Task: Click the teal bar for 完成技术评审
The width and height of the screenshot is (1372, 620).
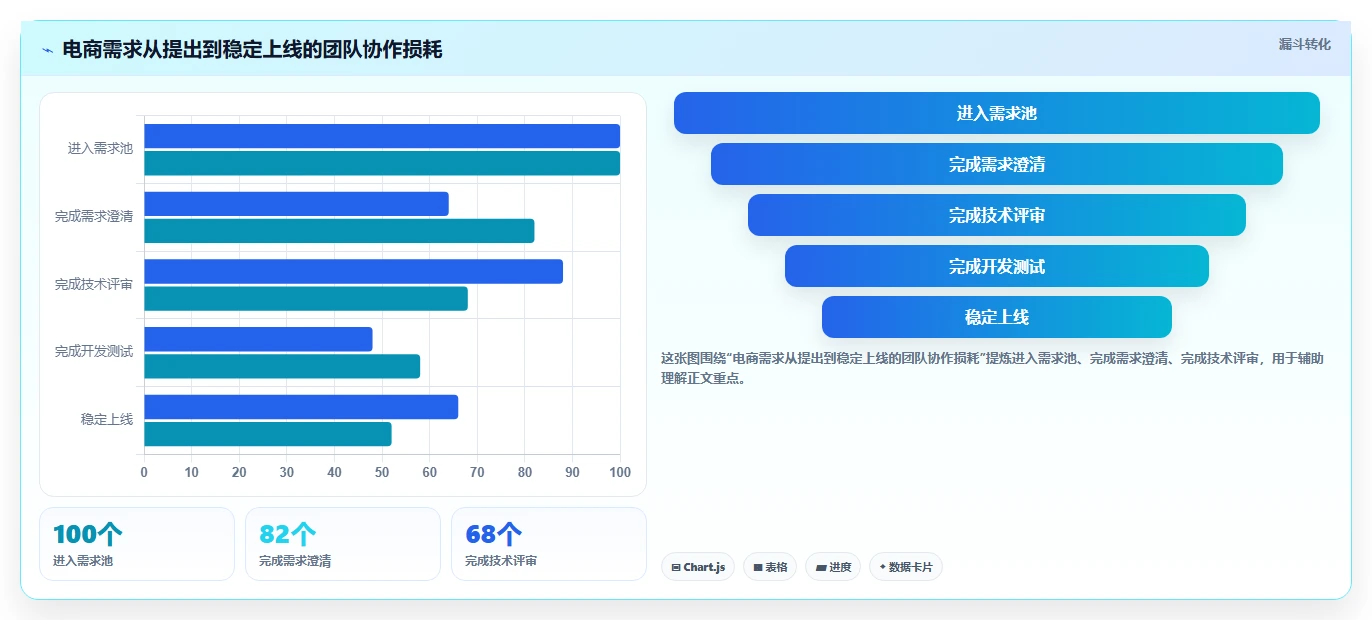Action: coord(306,298)
